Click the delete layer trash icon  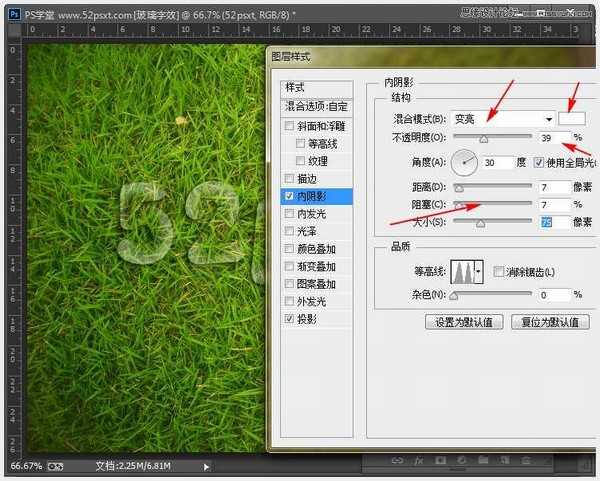point(528,460)
